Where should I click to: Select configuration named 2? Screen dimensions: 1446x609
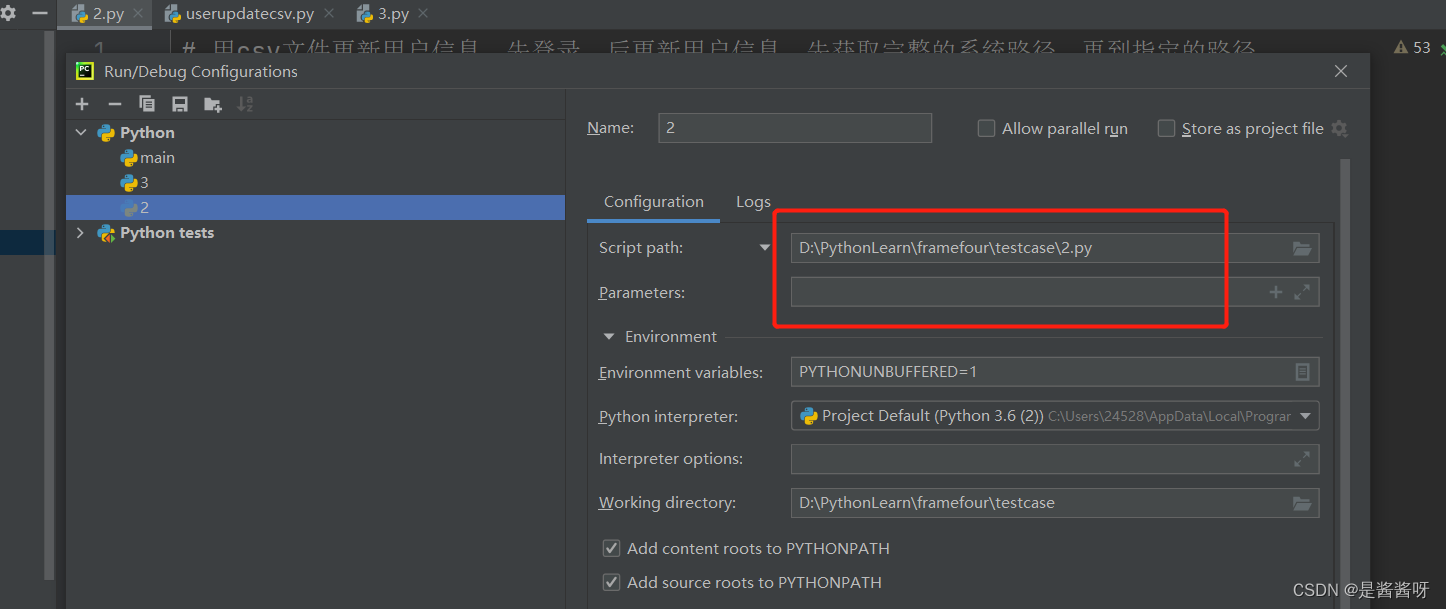(315, 208)
